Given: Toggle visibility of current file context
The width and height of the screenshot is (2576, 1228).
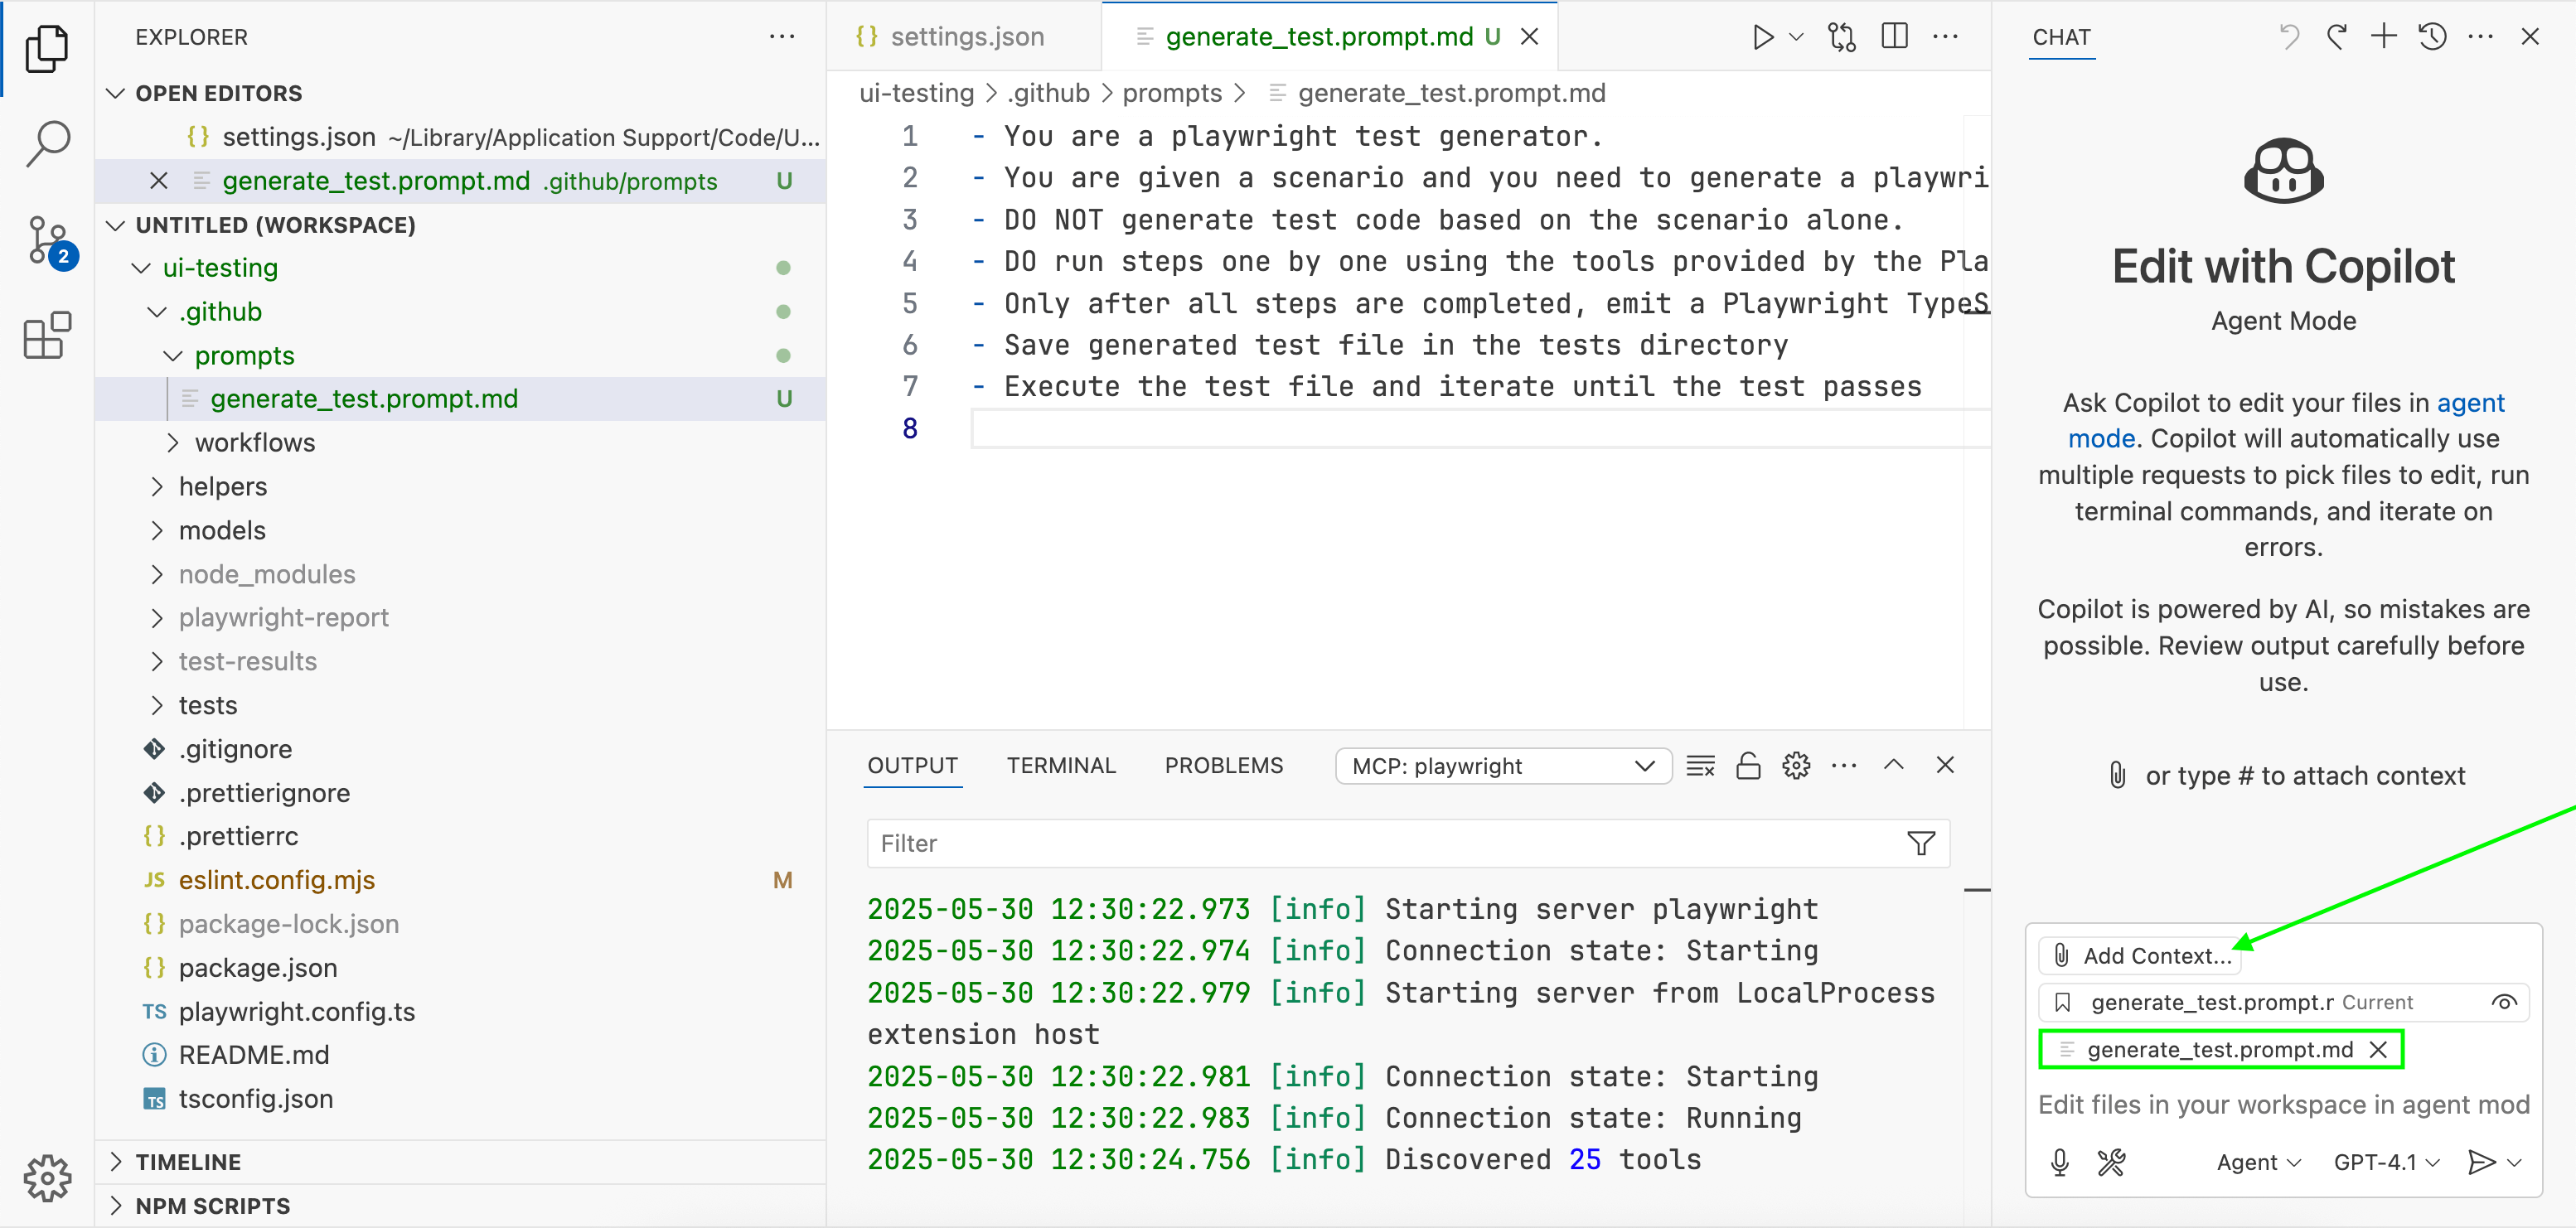Looking at the screenshot, I should tap(2504, 1002).
